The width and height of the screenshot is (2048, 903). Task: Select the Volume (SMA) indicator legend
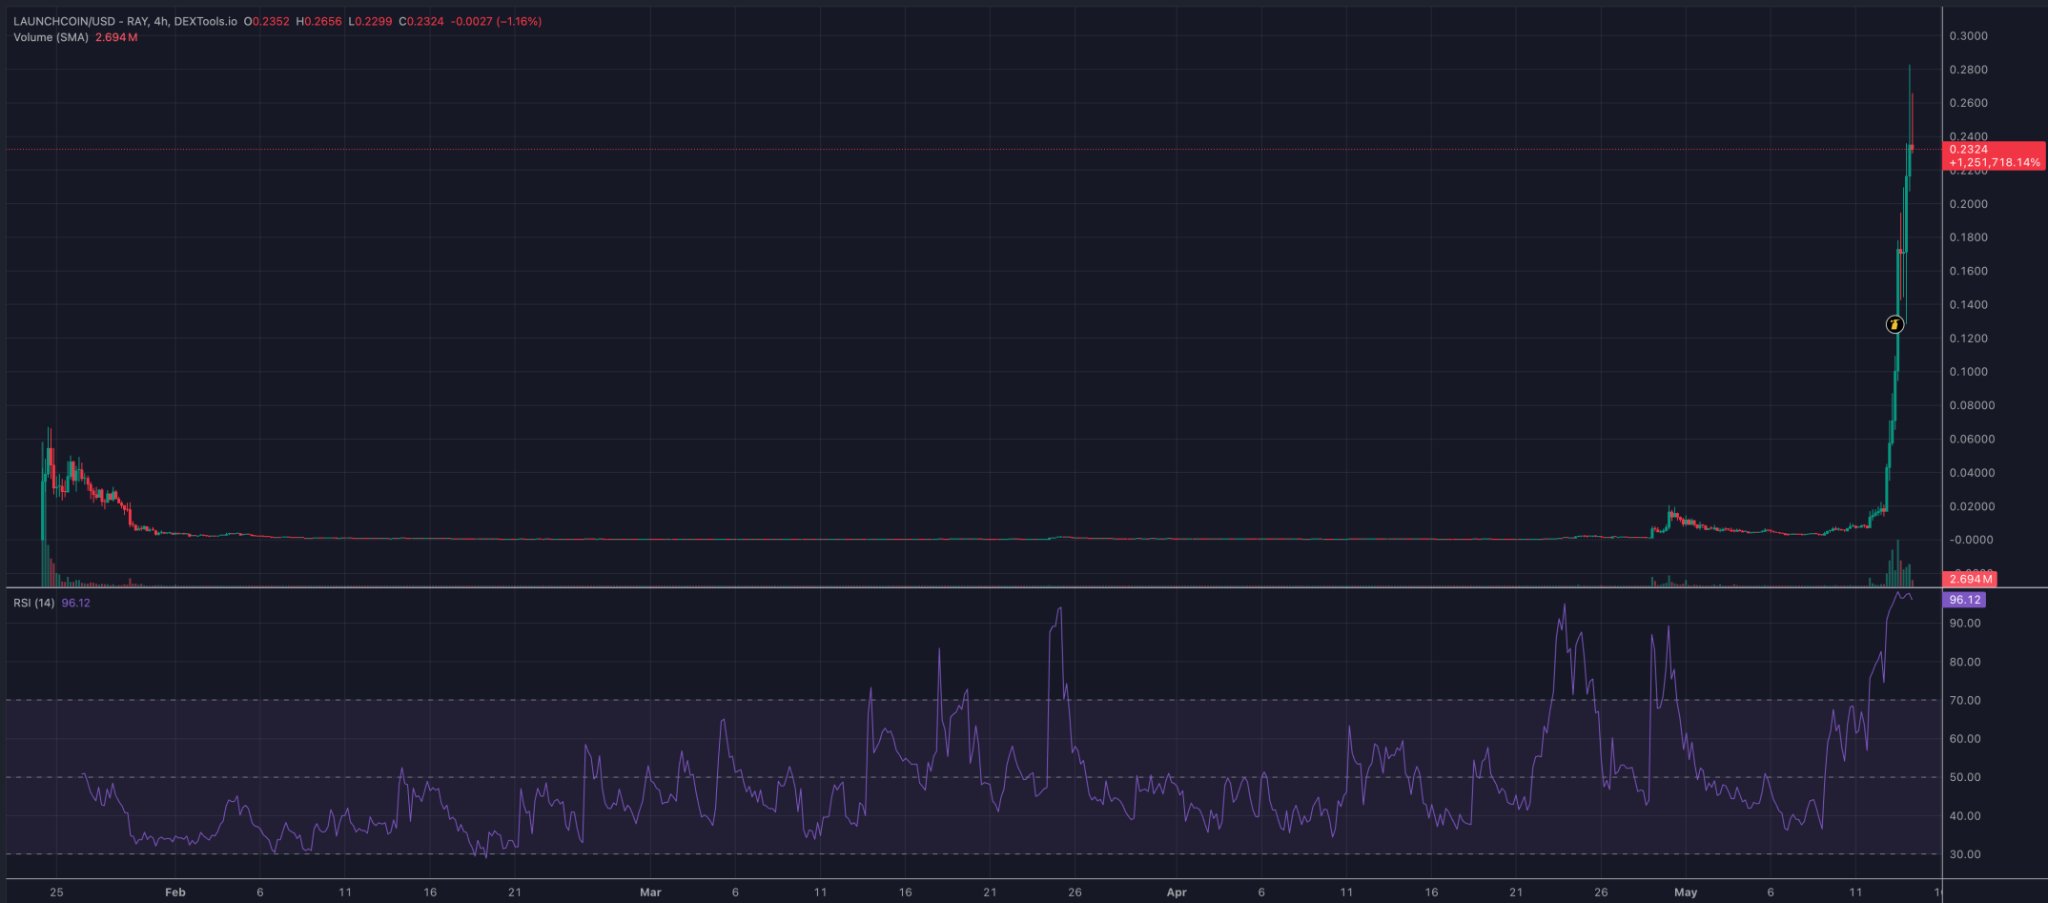tap(51, 37)
